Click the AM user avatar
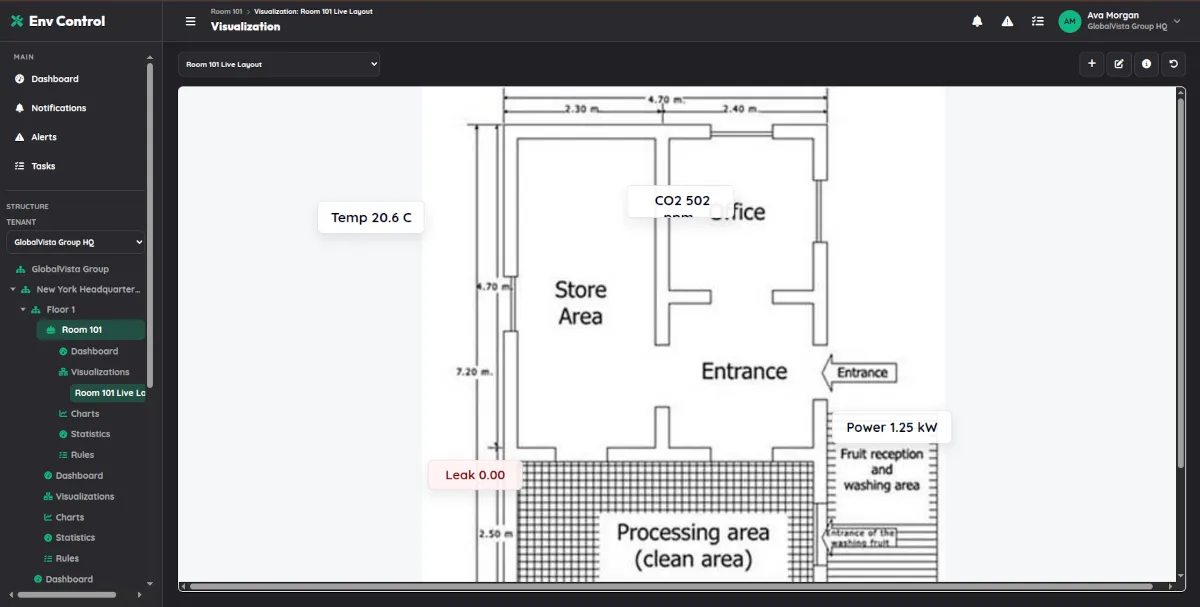The width and height of the screenshot is (1200, 607). coord(1070,21)
